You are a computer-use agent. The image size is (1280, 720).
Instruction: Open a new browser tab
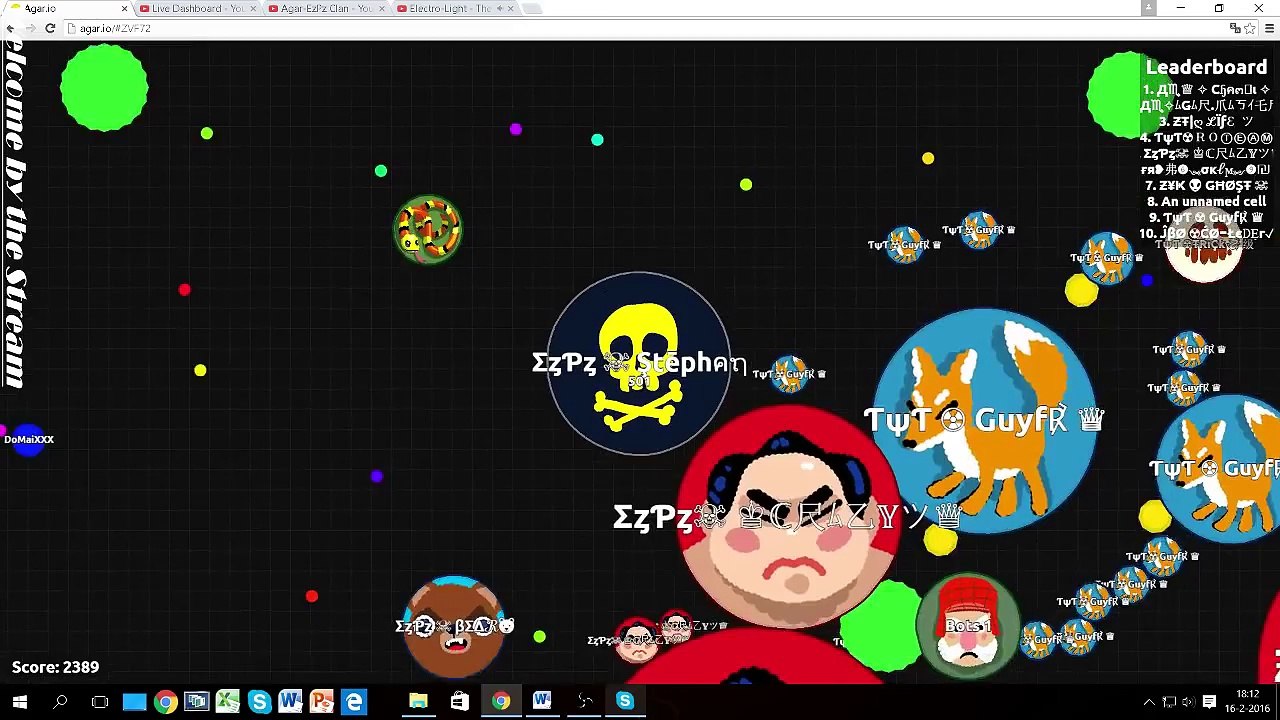(532, 8)
